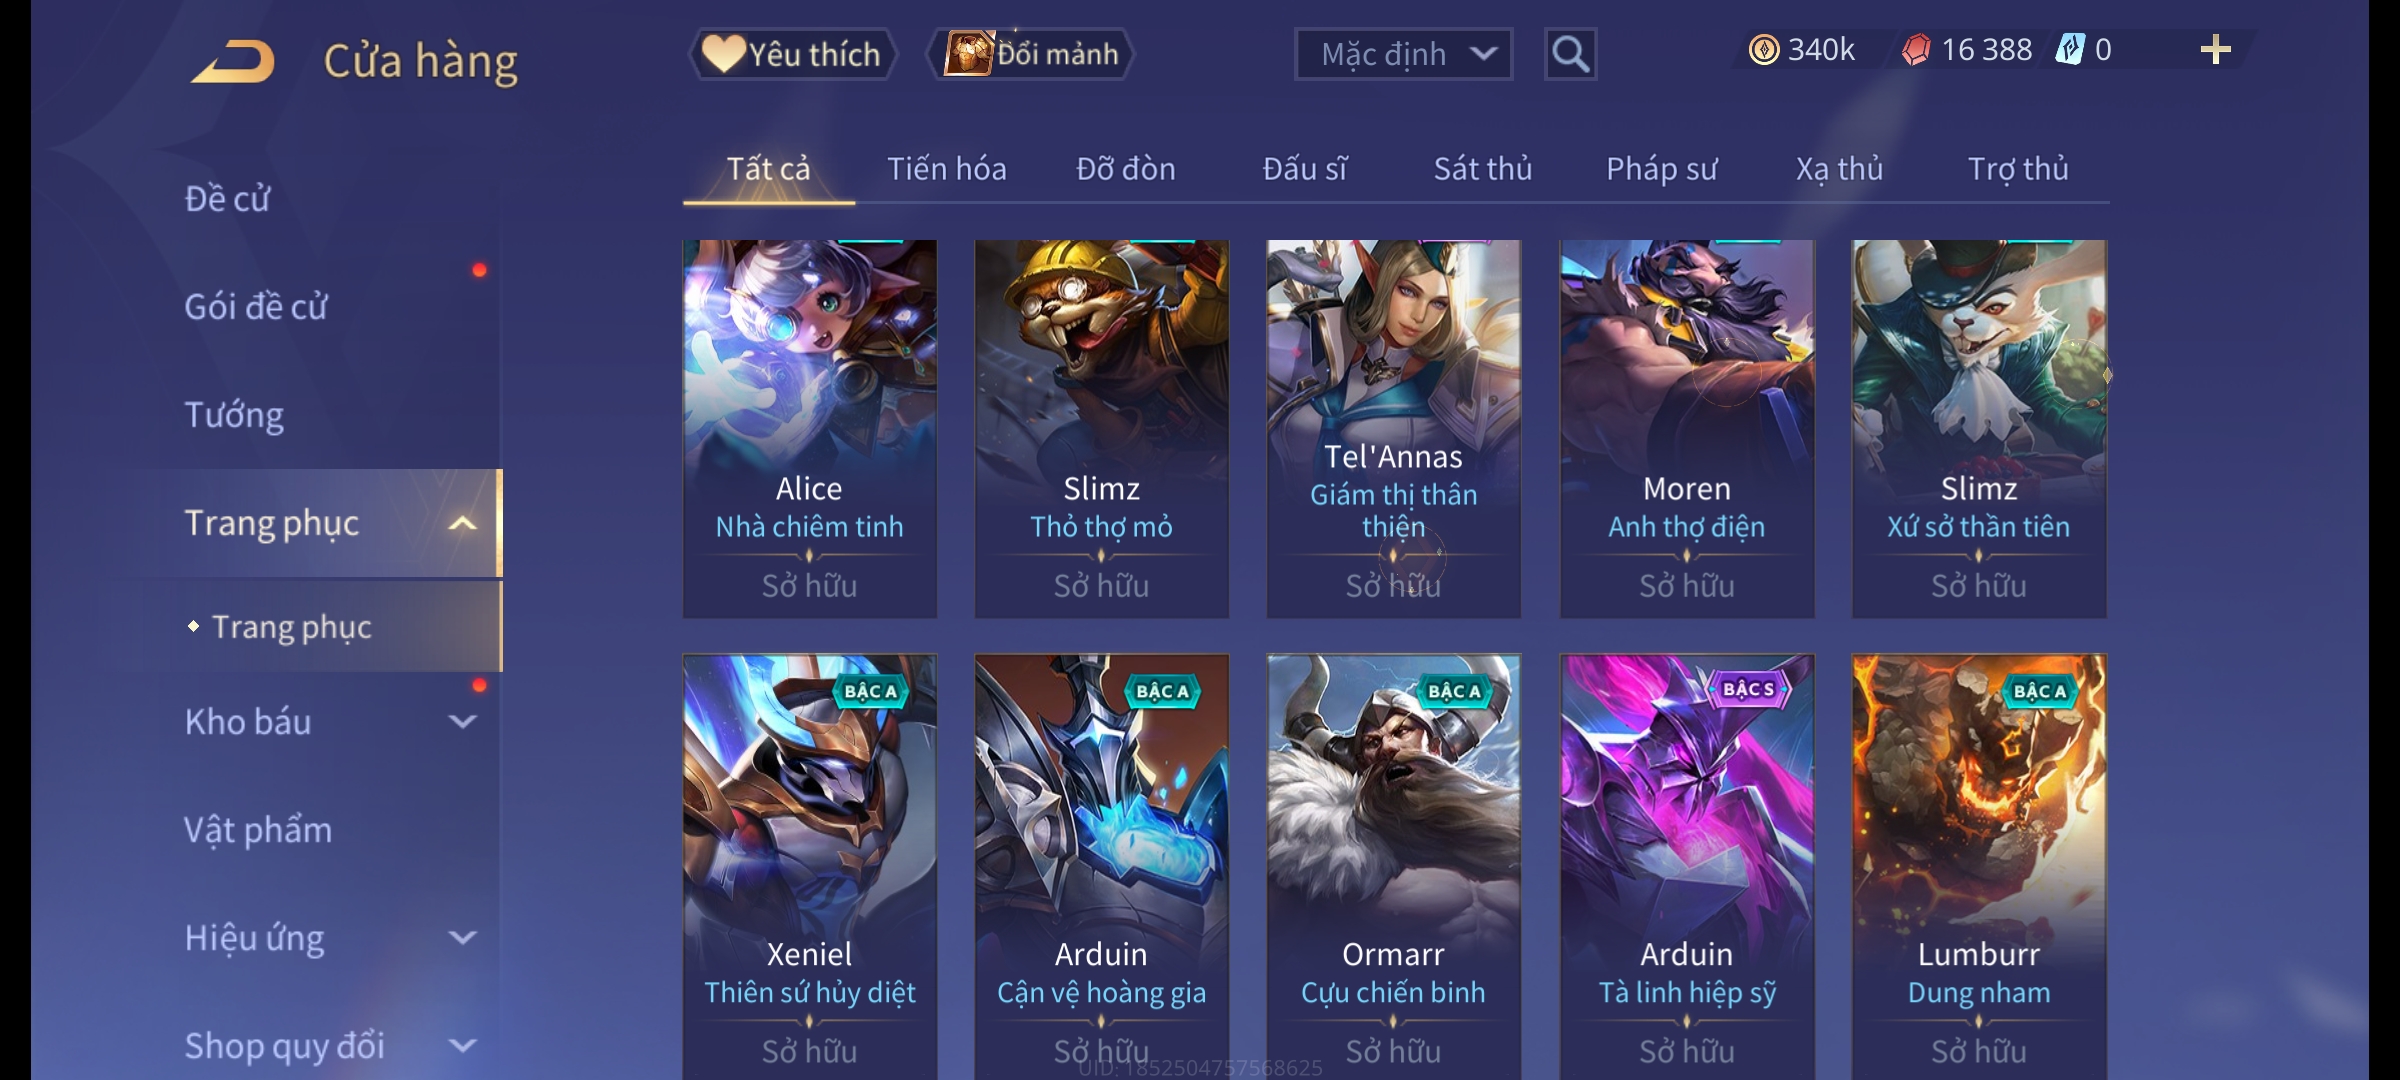2400x1080 pixels.
Task: Tap the blue voucher icon showing 0
Action: [2069, 50]
